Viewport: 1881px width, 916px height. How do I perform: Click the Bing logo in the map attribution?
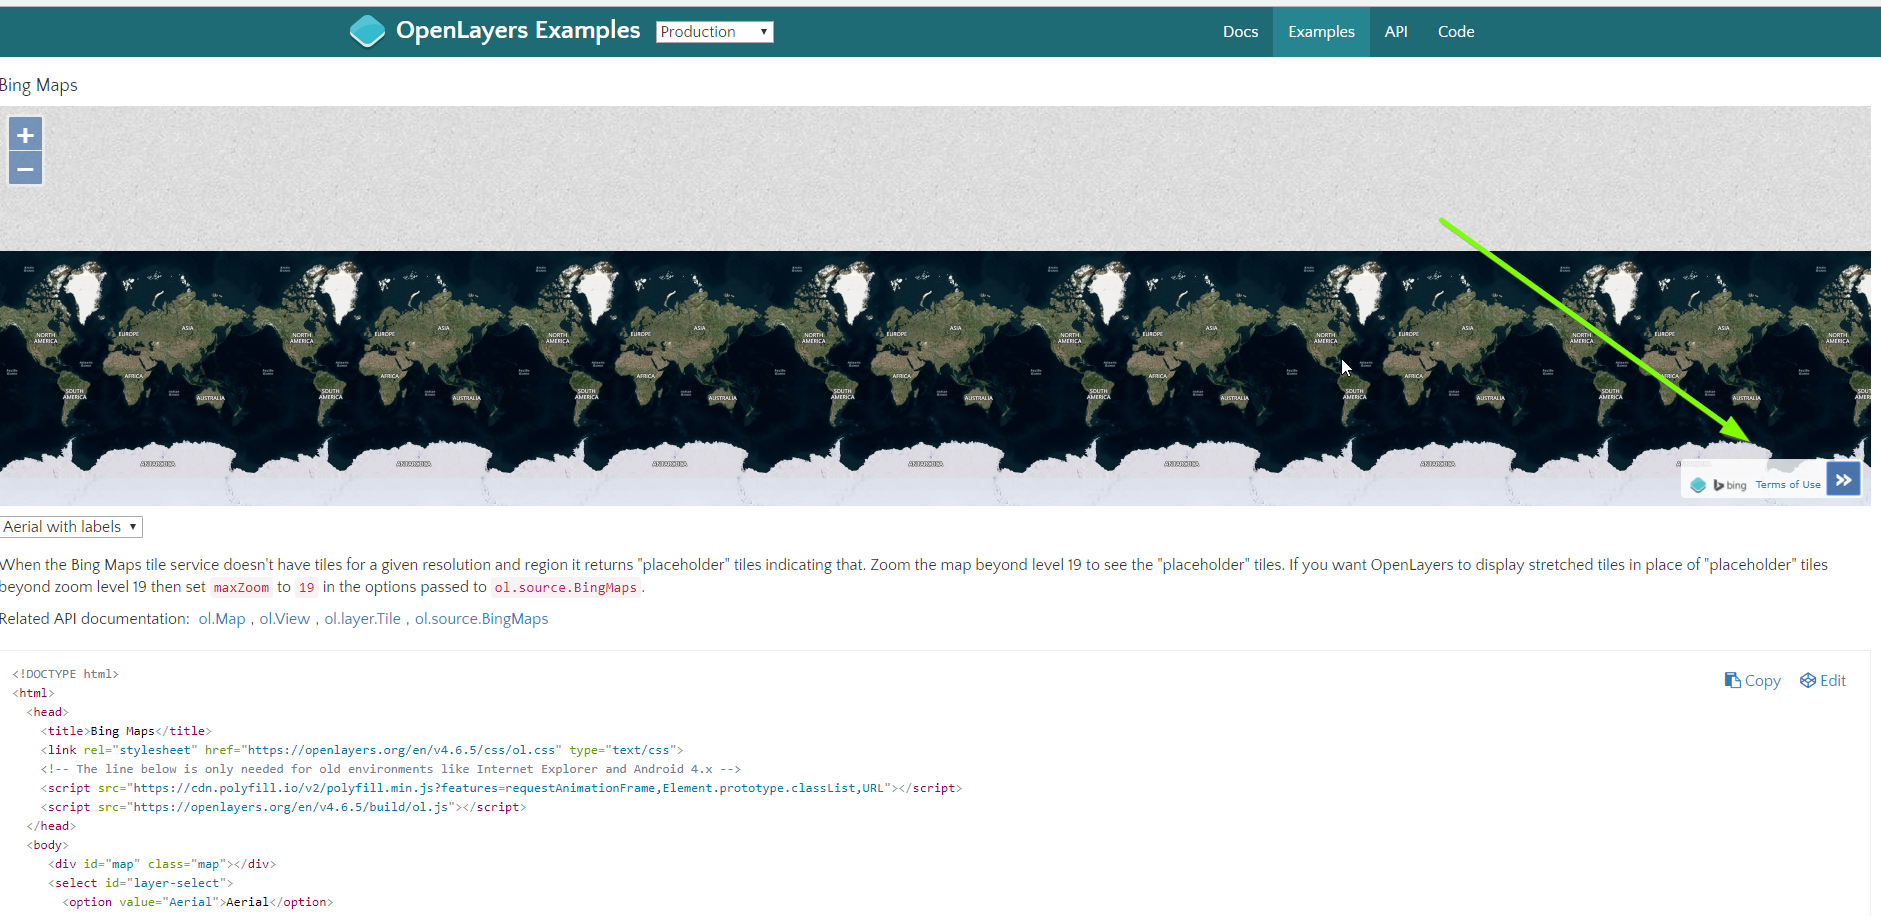[1727, 484]
